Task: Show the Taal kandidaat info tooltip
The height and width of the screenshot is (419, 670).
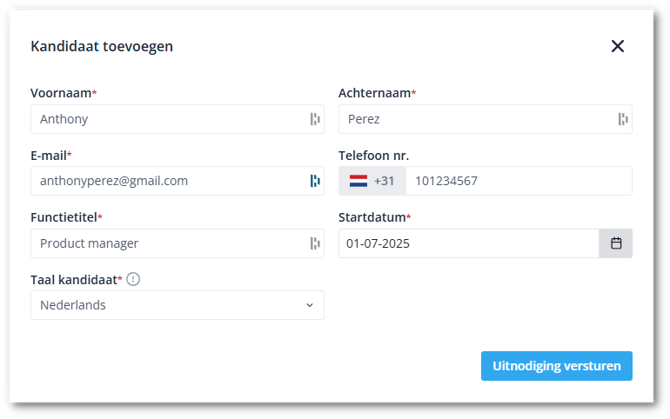Action: (133, 279)
